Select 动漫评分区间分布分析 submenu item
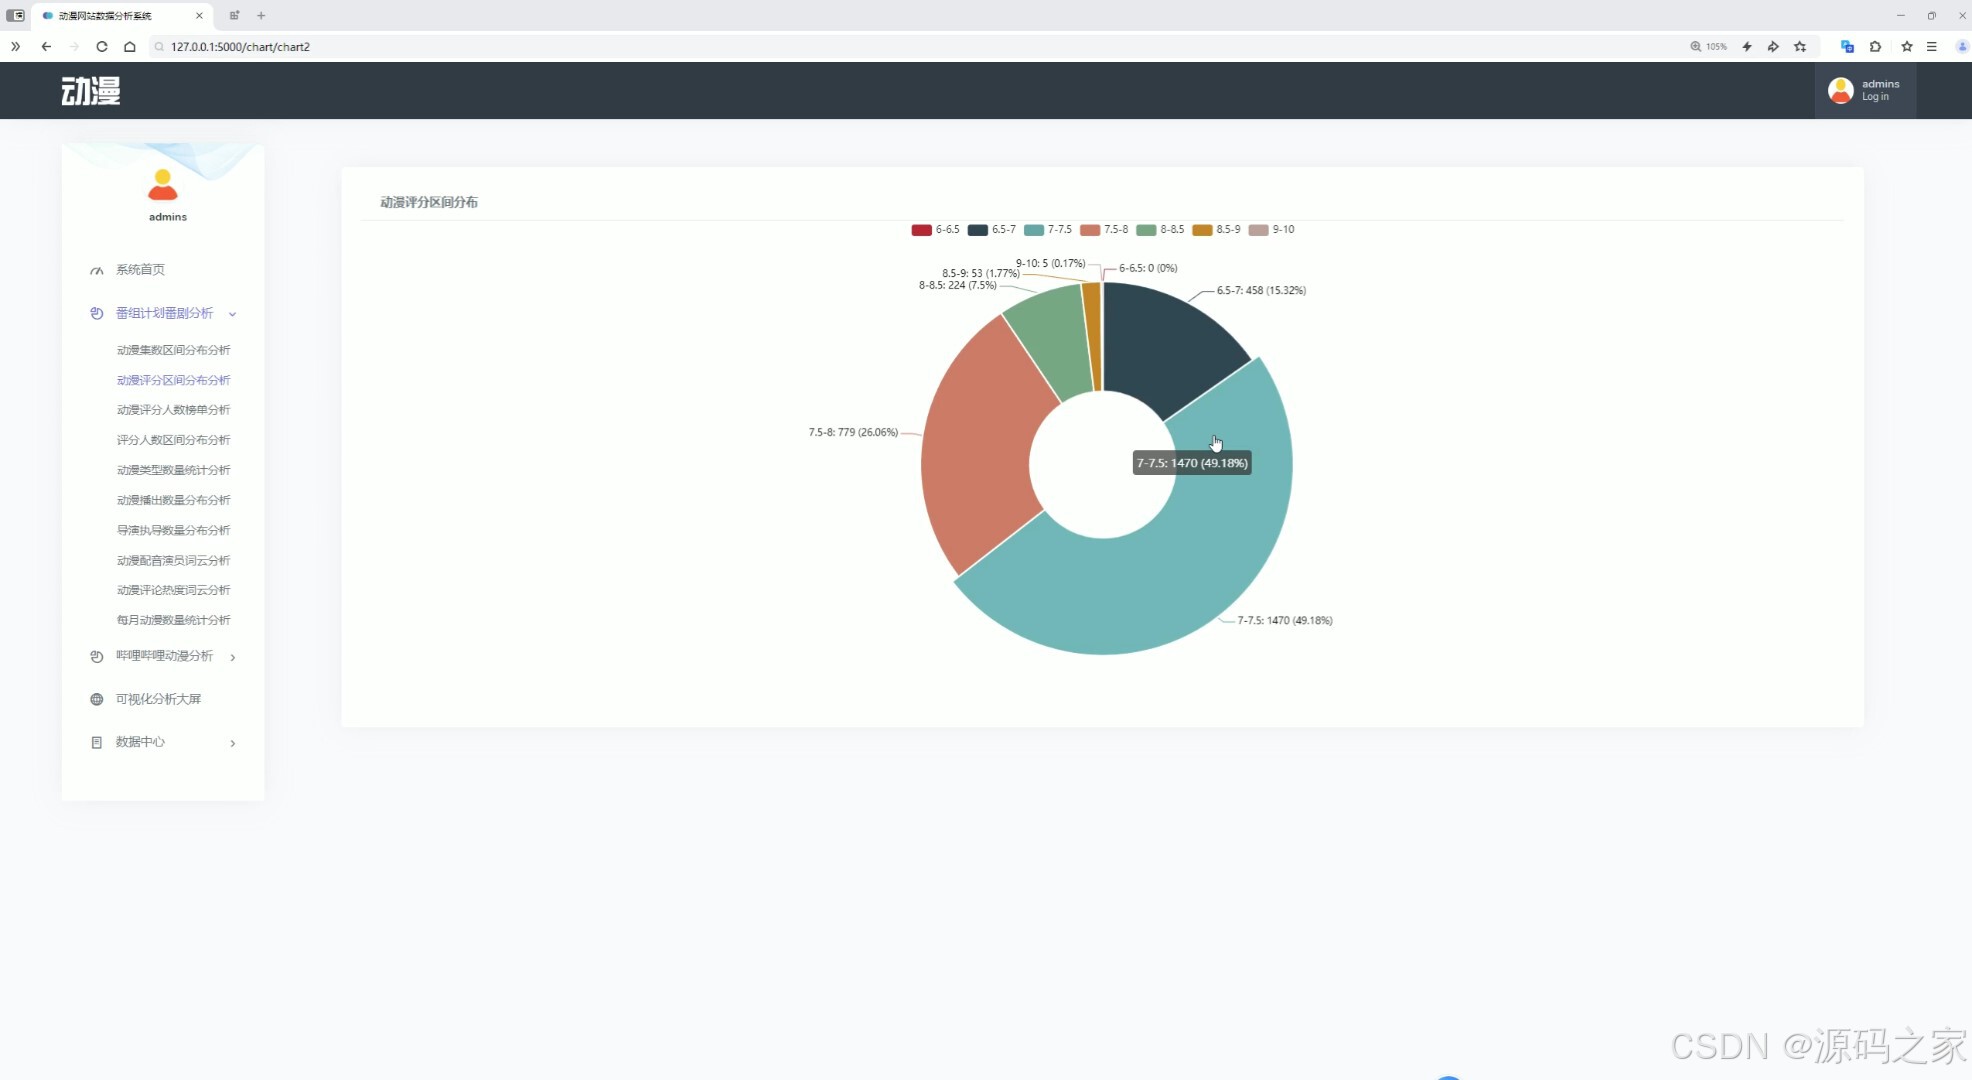The width and height of the screenshot is (1972, 1080). click(x=173, y=380)
